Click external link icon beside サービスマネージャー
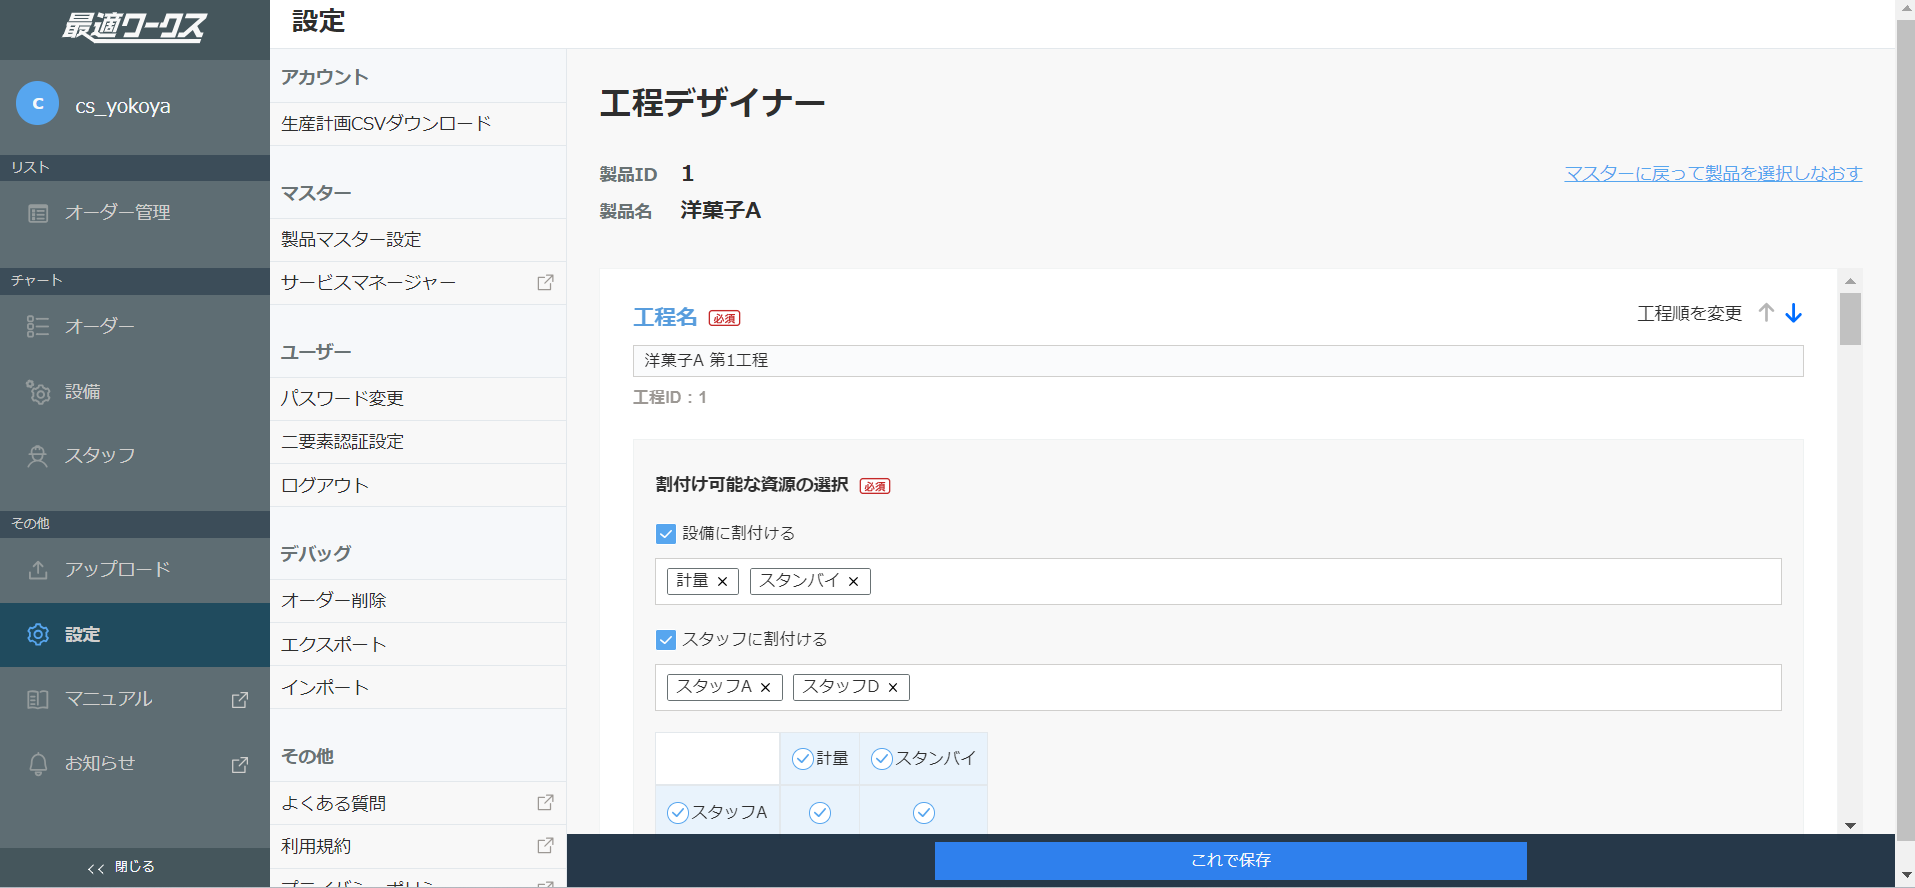 pyautogui.click(x=545, y=283)
